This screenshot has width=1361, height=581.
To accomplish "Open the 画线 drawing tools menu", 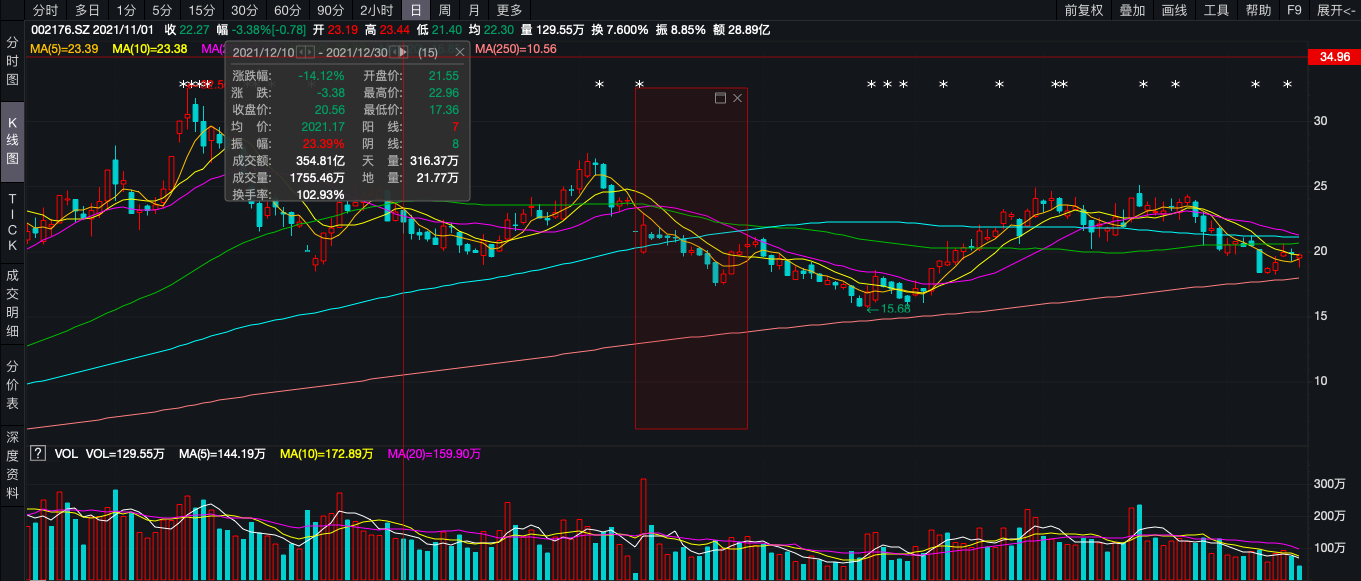I will (x=1174, y=10).
